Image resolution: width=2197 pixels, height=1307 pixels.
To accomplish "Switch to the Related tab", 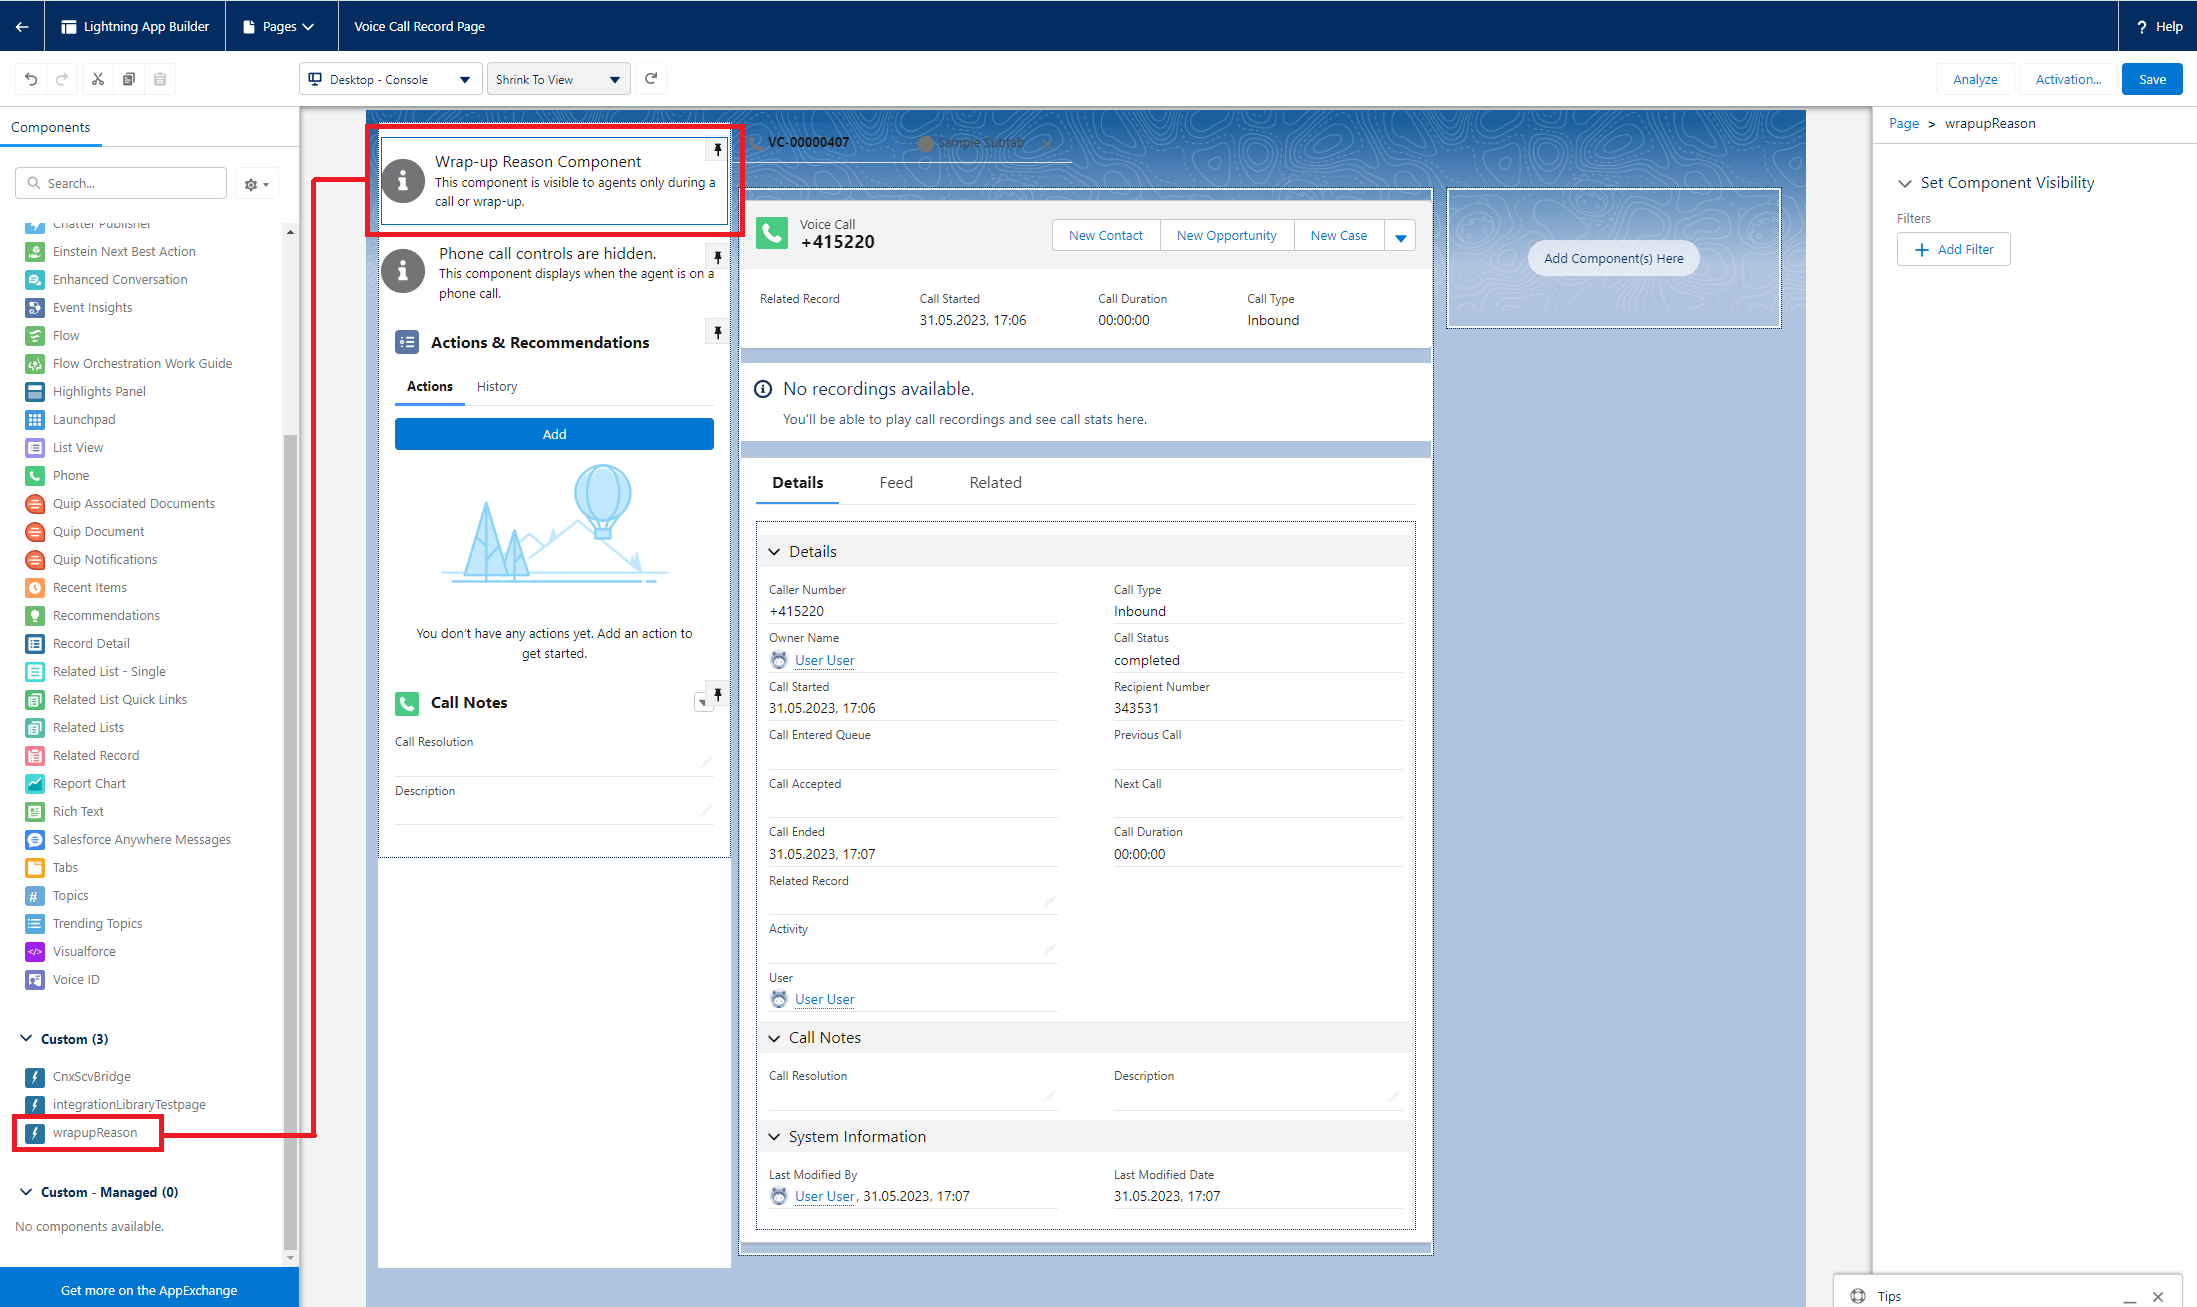I will [996, 483].
